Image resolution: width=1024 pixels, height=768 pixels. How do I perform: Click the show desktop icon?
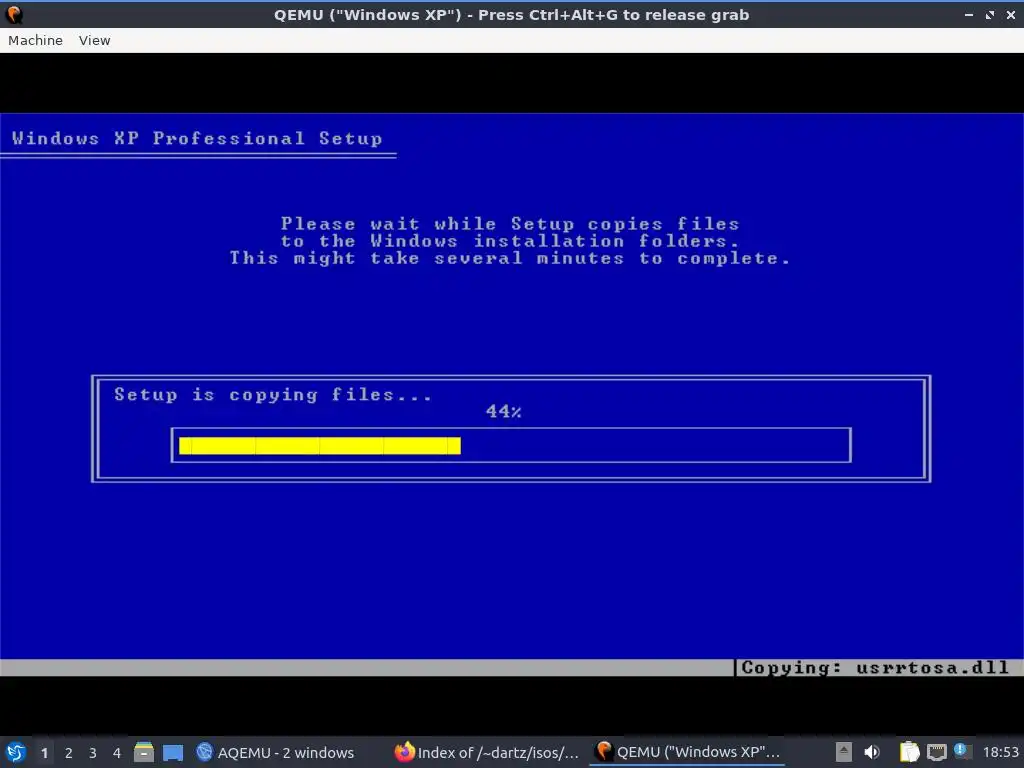click(173, 753)
